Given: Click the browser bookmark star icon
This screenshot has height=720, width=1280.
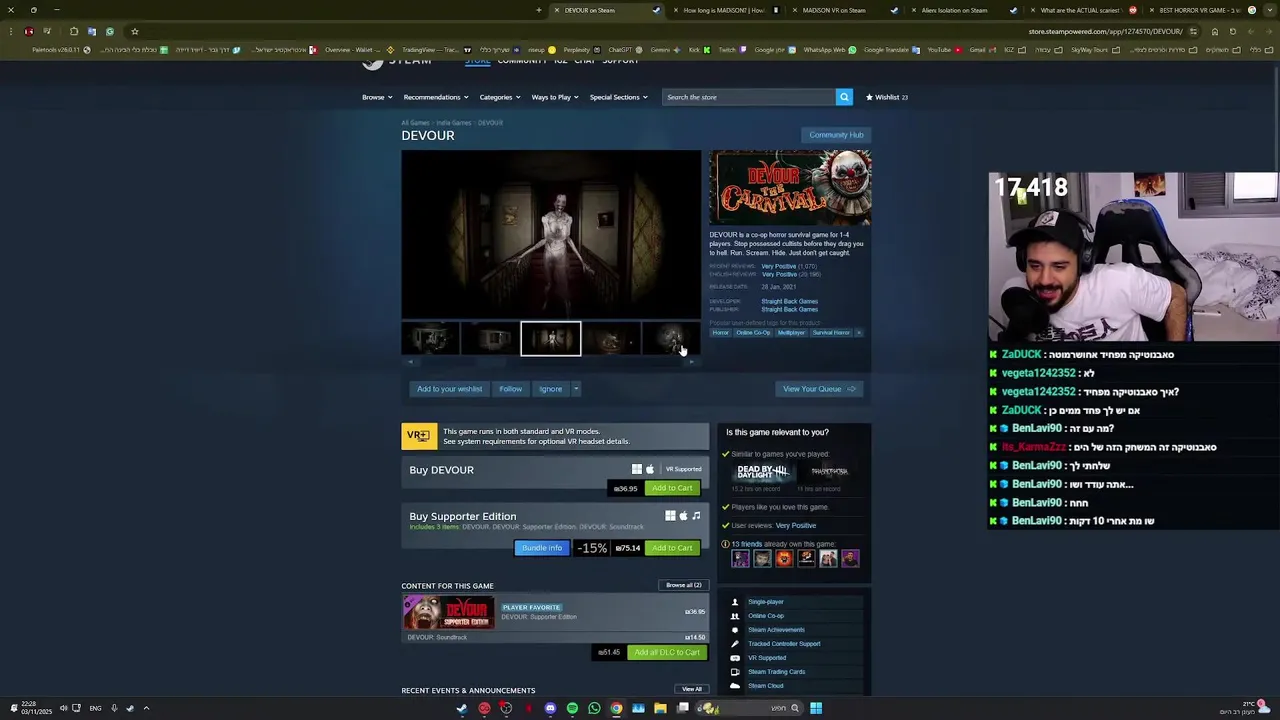Looking at the screenshot, I should [135, 31].
